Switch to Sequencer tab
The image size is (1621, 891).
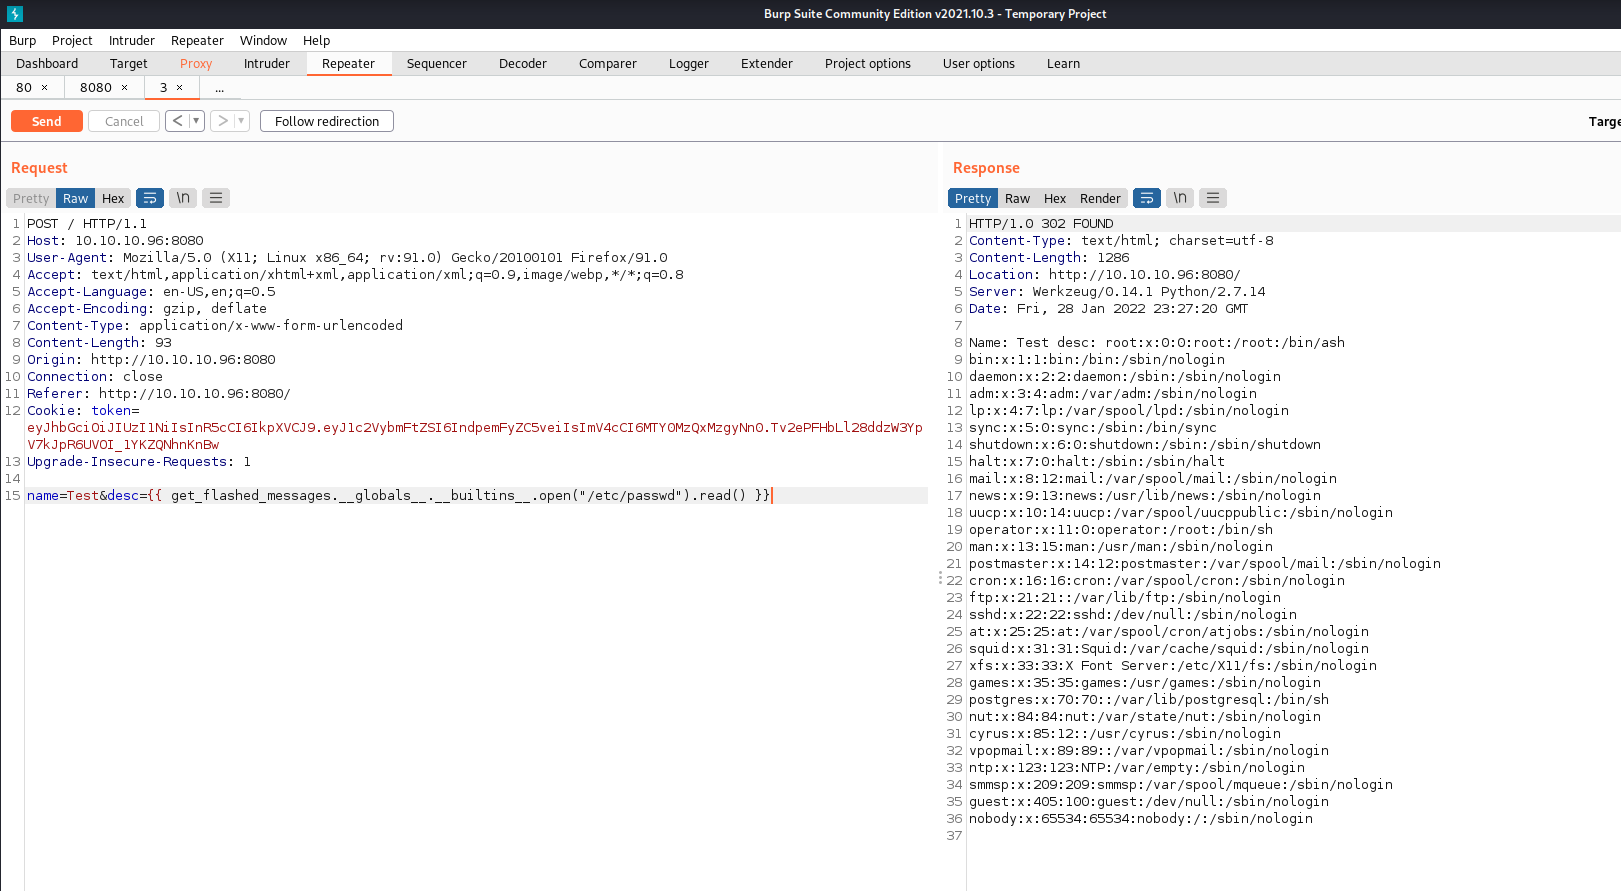coord(437,63)
